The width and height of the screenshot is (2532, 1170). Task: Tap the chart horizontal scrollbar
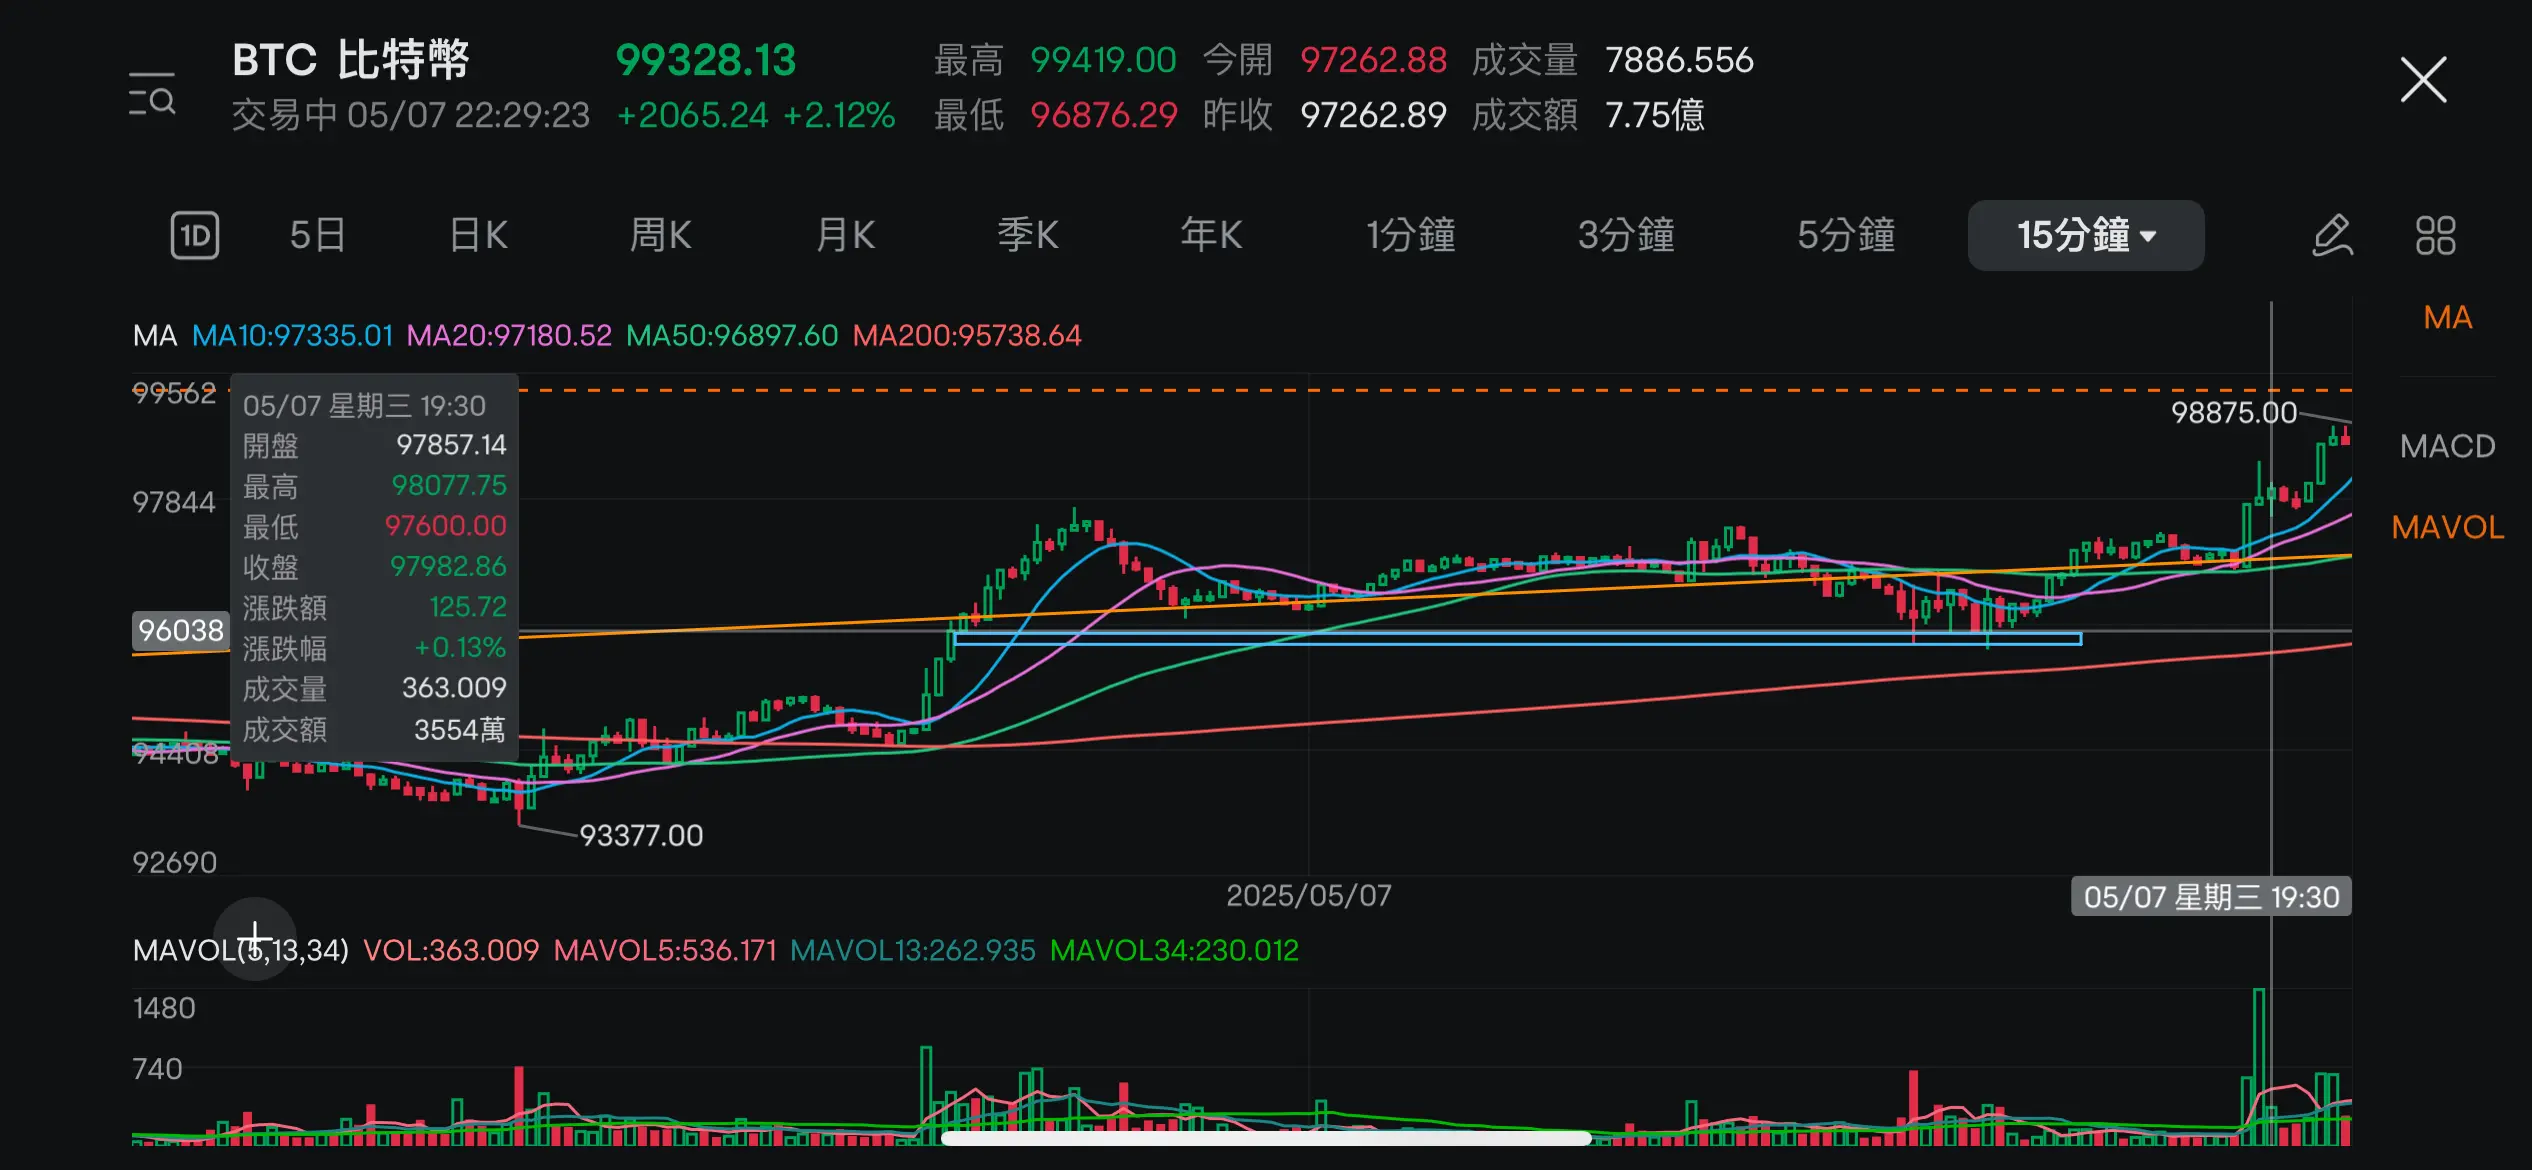click(1266, 1138)
